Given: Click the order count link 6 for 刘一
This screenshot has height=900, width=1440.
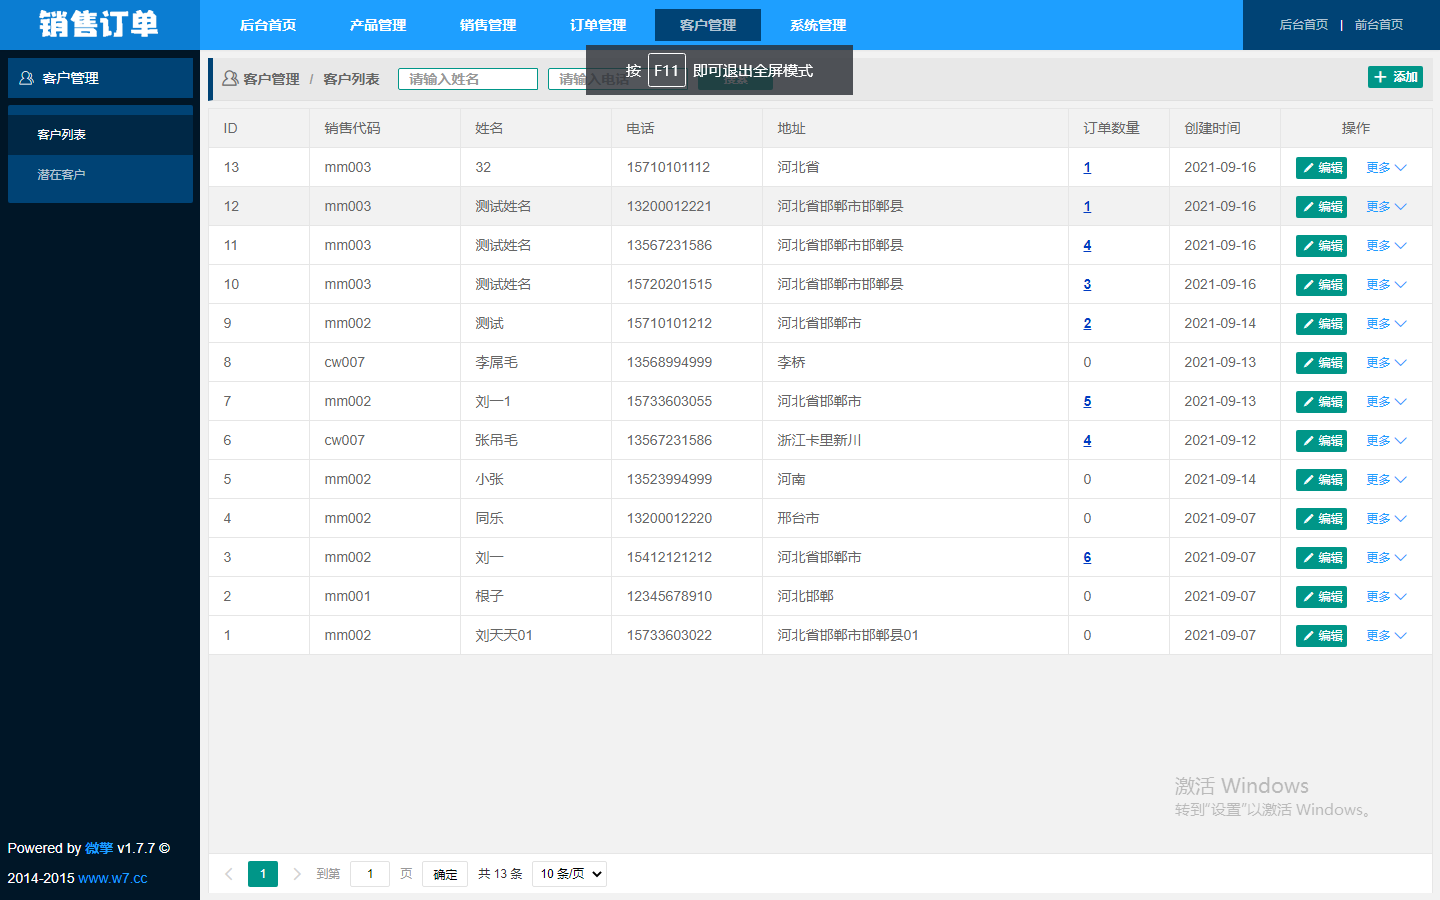Looking at the screenshot, I should tap(1087, 557).
